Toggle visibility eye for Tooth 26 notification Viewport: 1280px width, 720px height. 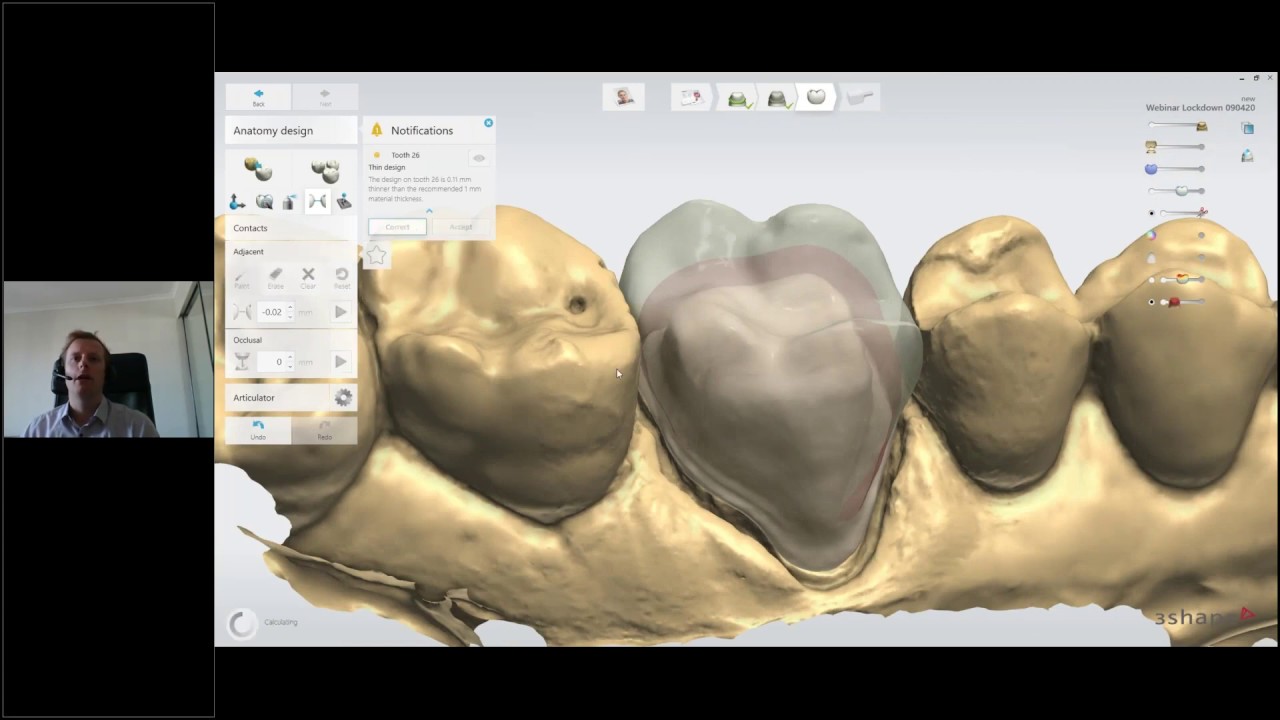tap(479, 158)
